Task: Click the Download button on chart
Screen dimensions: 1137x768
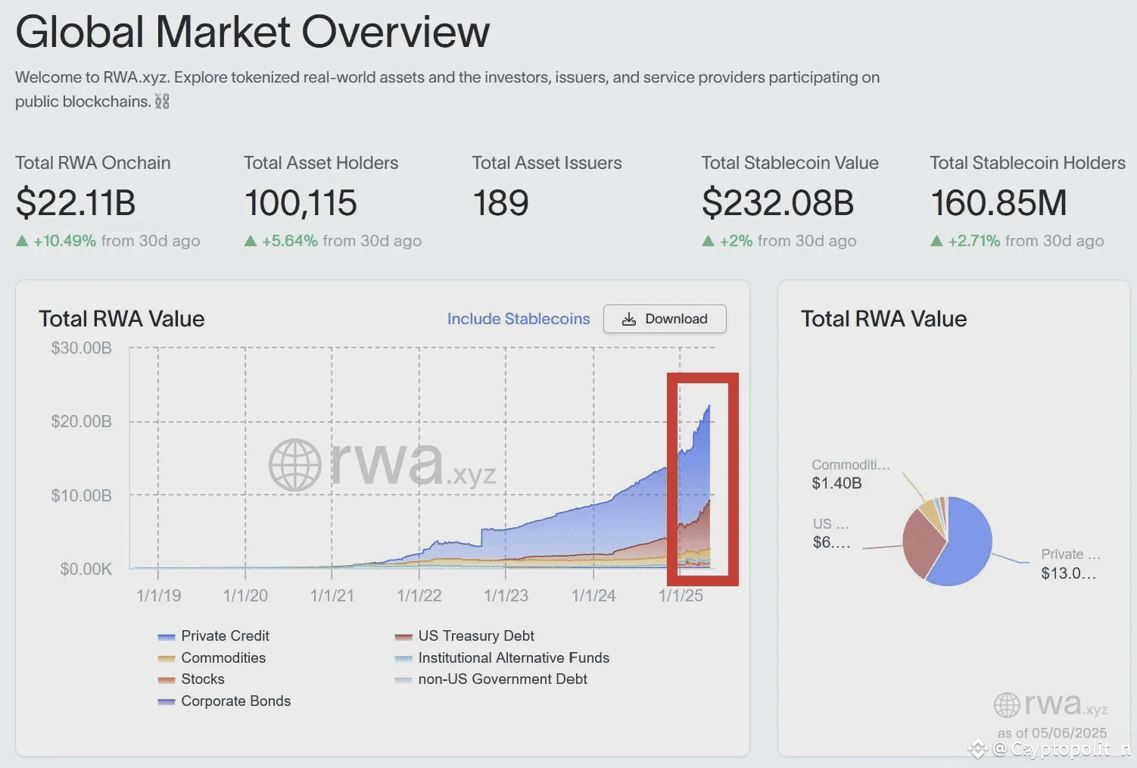Action: [664, 319]
